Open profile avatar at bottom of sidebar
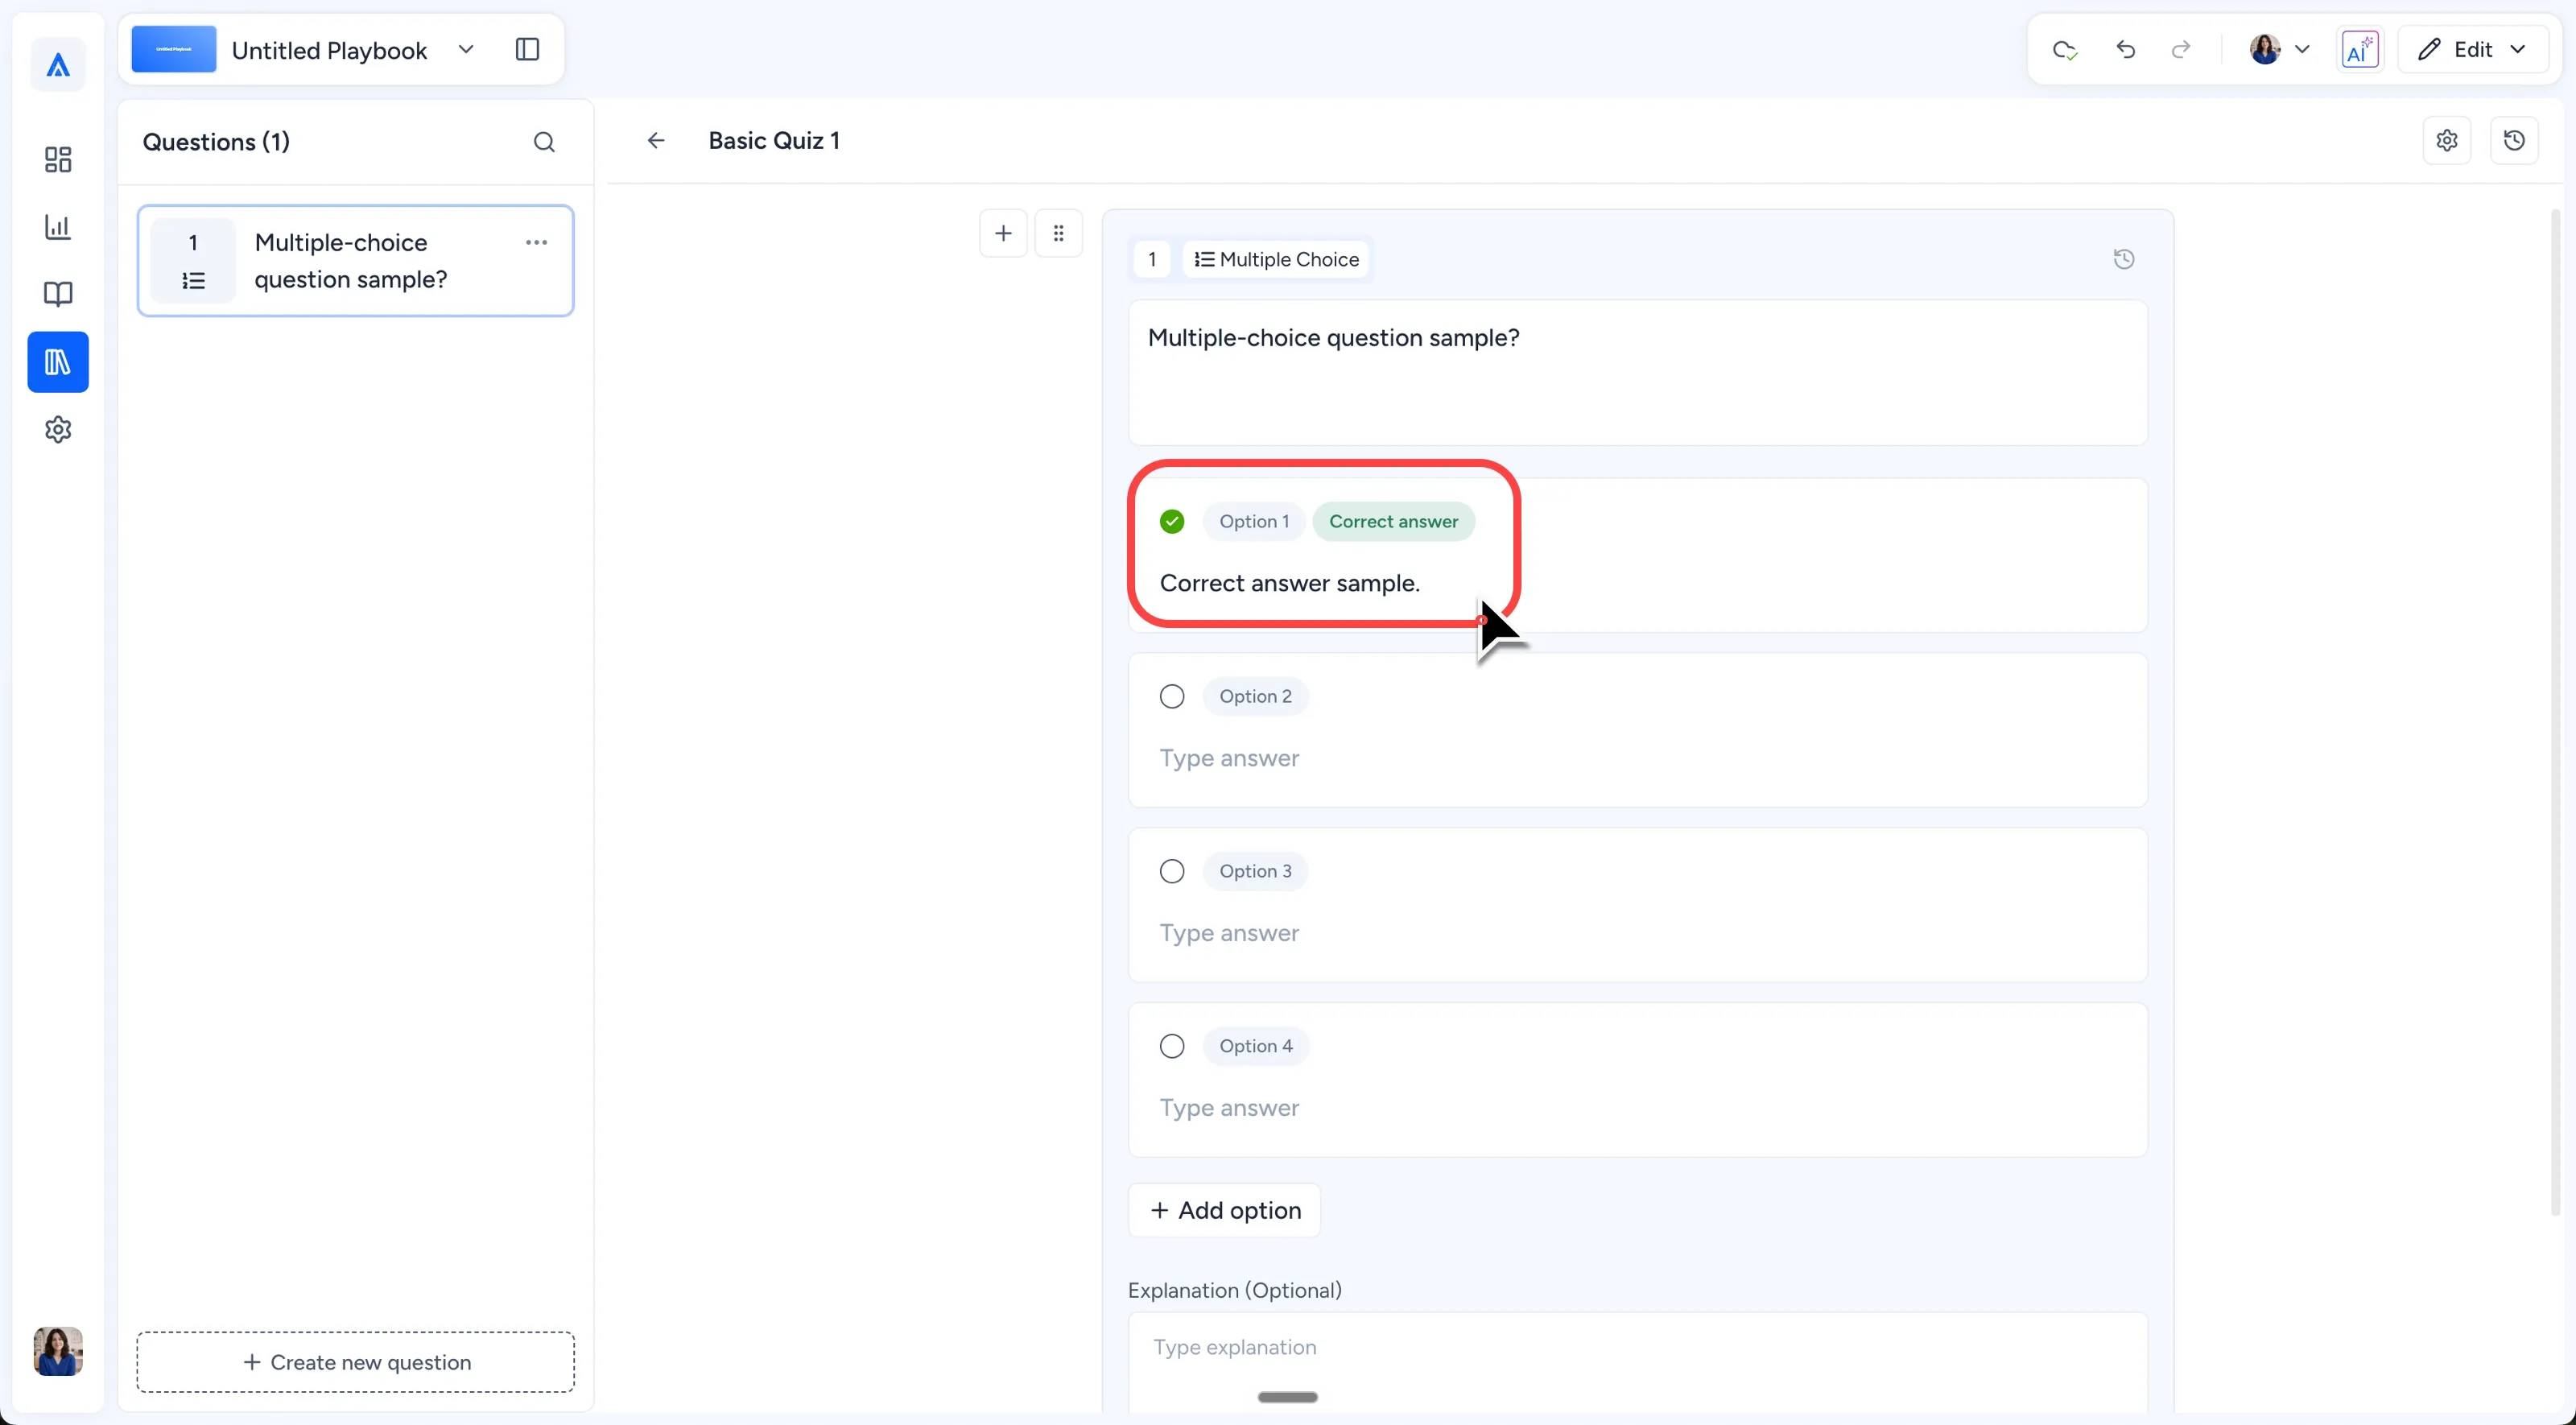 (x=58, y=1352)
